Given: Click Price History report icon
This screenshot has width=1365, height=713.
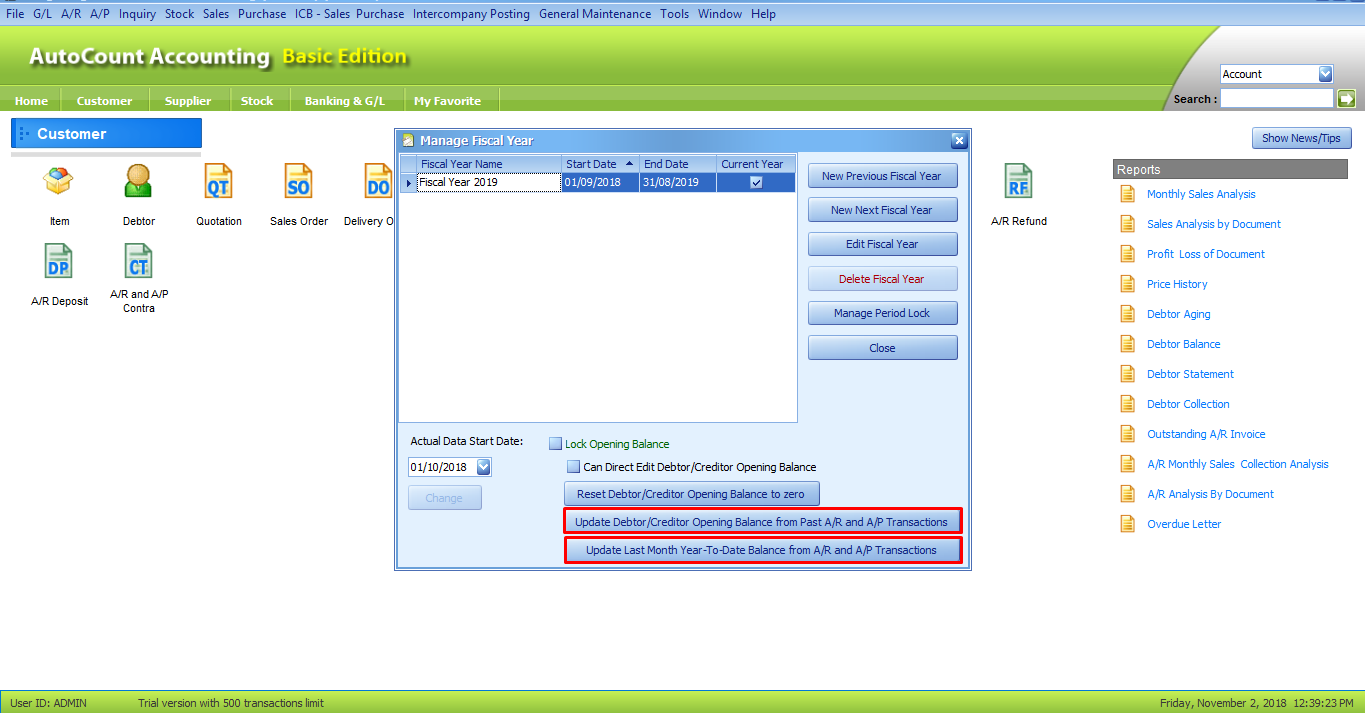Looking at the screenshot, I should 1128,284.
